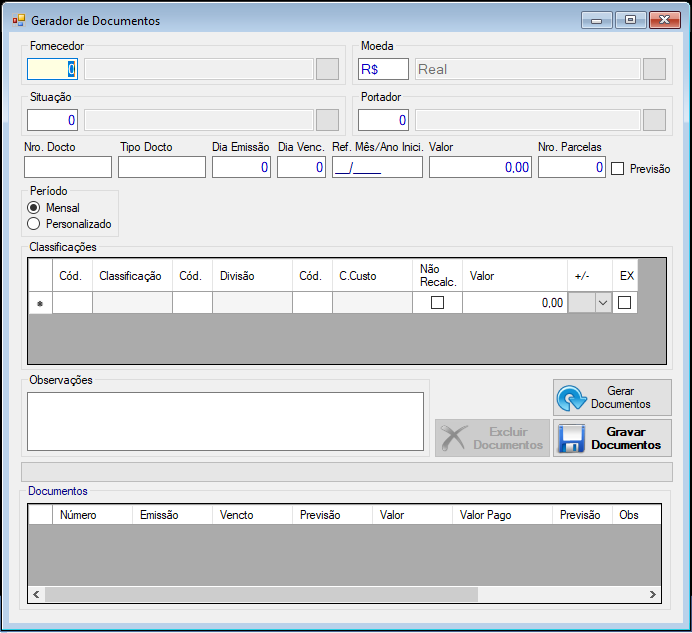Click the Situação lookup button
Viewport: 692px width, 633px height.
[327, 120]
